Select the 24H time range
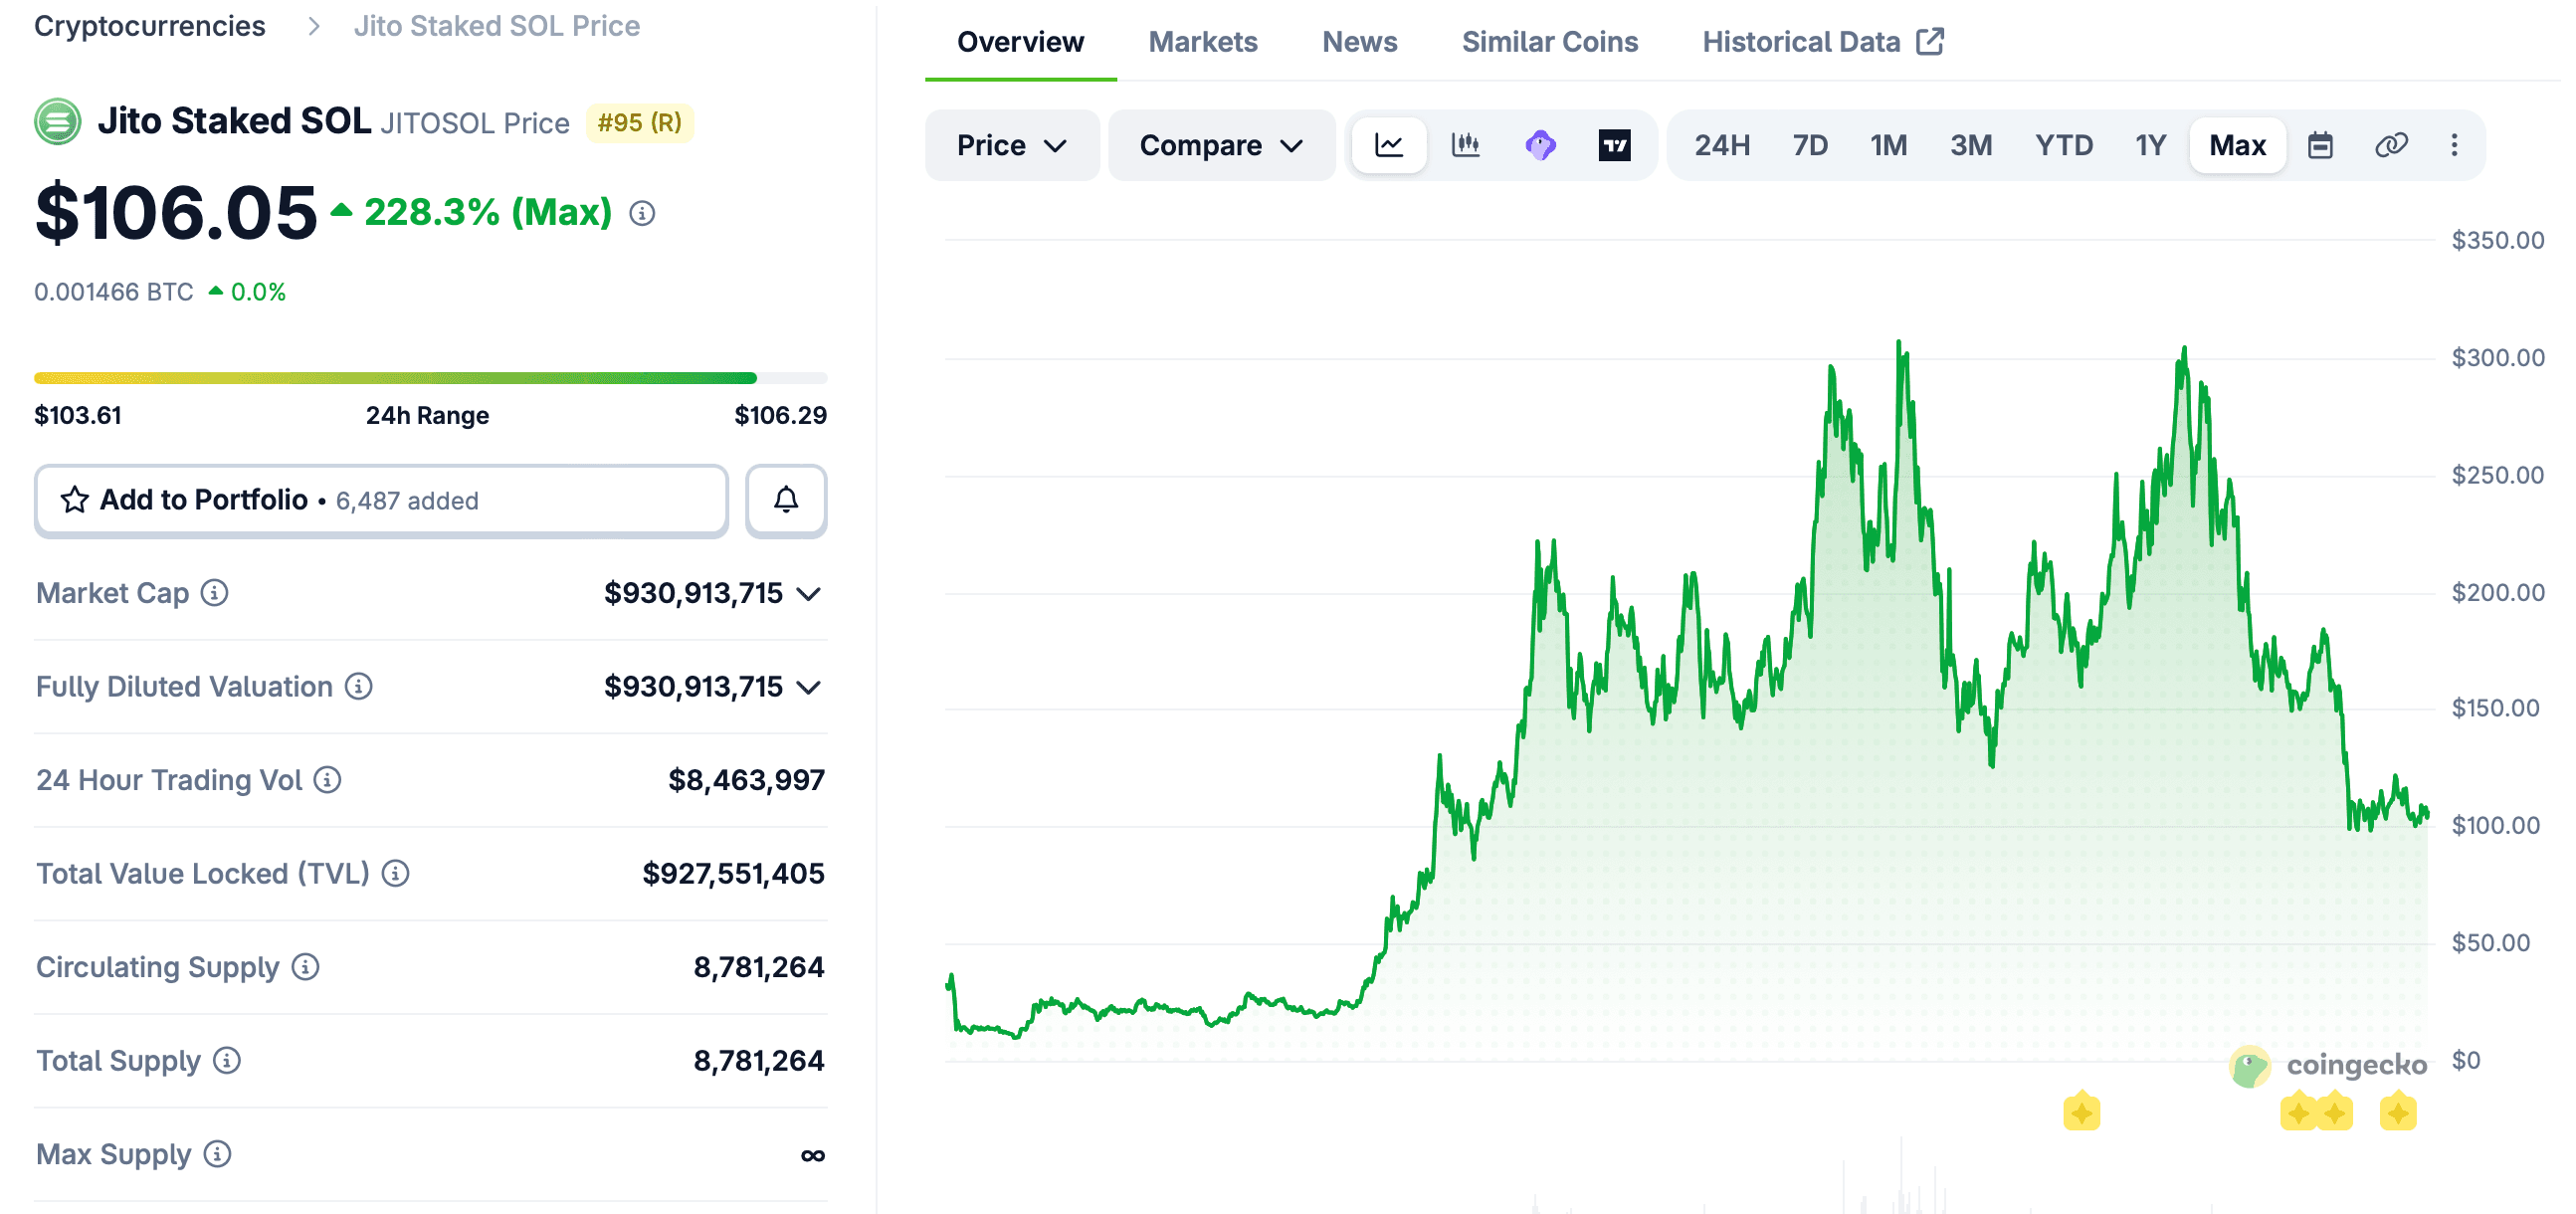 tap(1721, 145)
